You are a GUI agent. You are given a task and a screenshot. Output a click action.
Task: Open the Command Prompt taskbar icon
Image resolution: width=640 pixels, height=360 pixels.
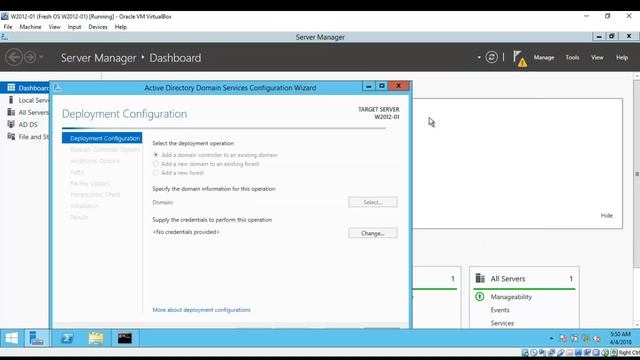coord(125,338)
